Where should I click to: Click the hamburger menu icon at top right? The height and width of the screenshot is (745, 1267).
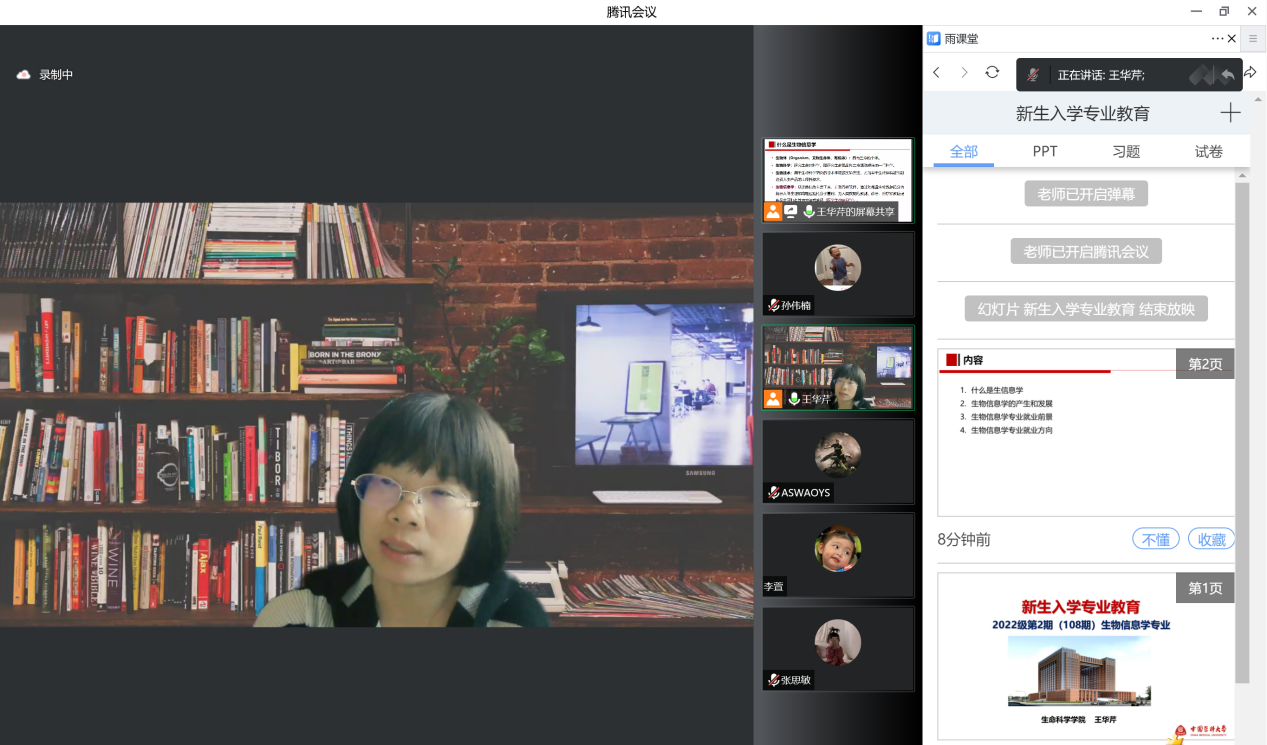(x=1253, y=39)
